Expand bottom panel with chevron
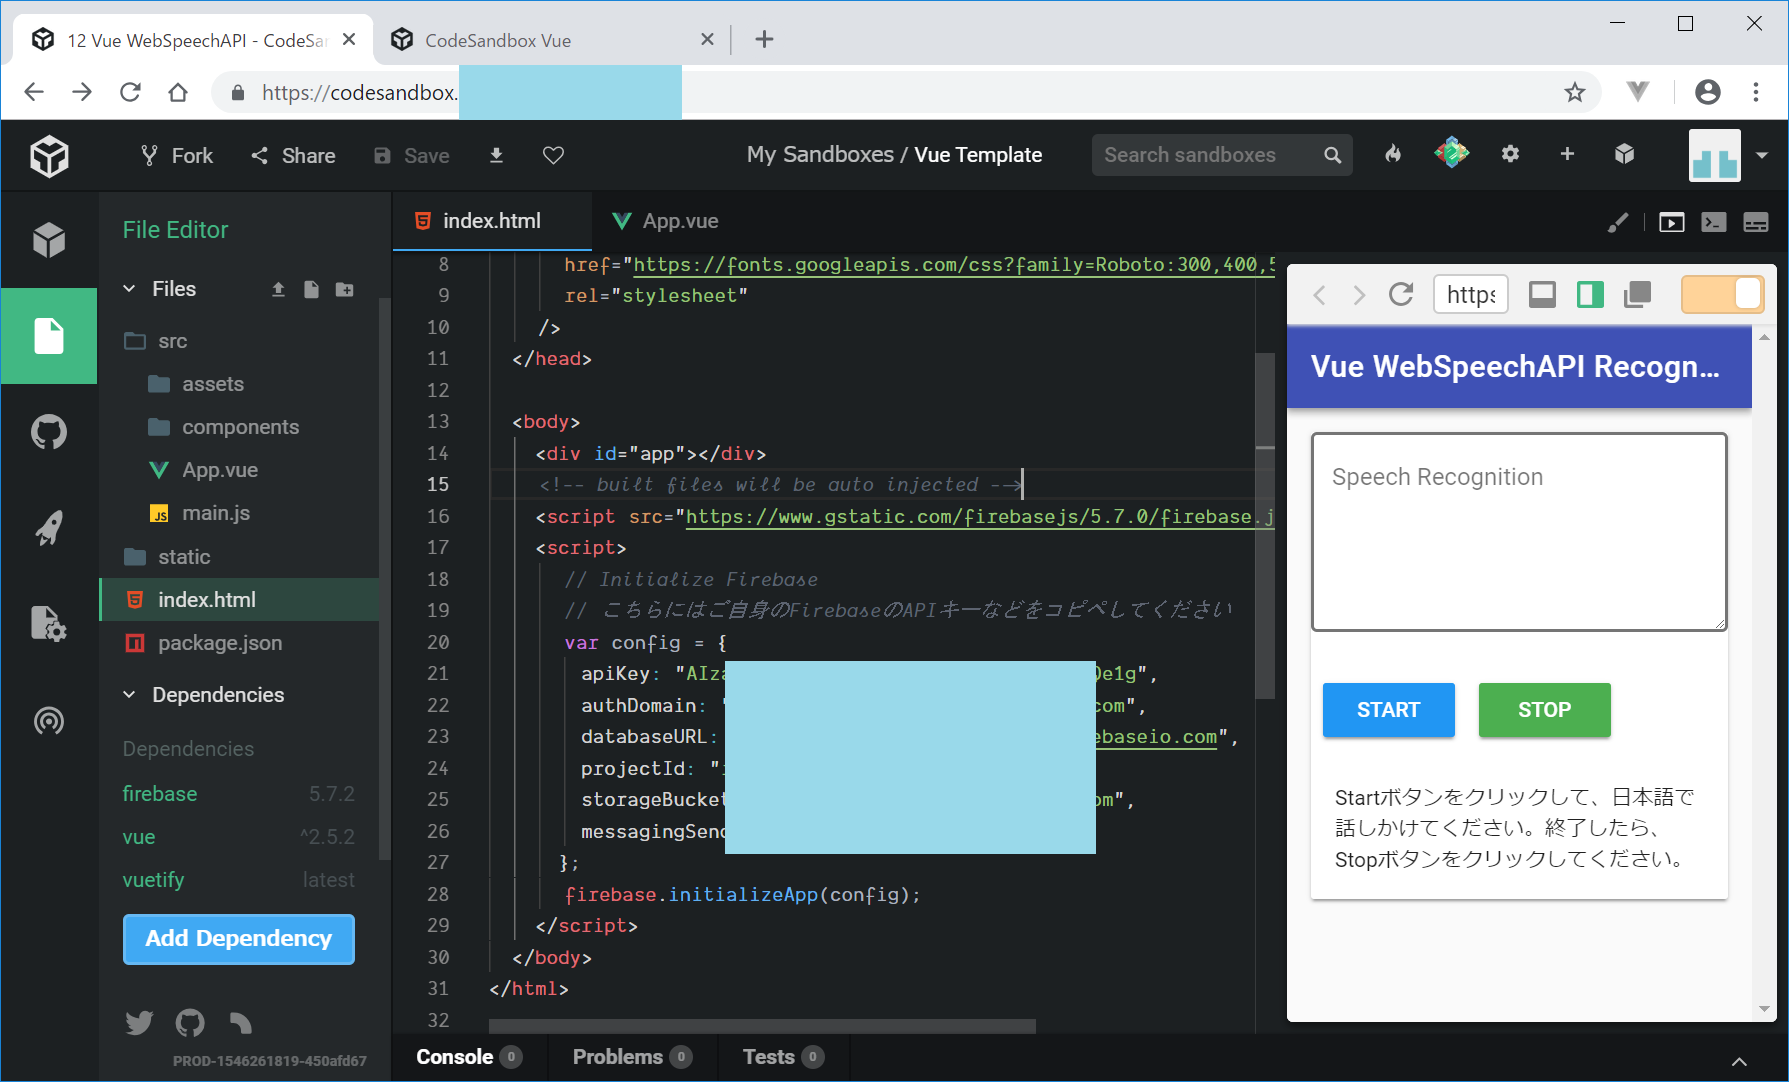Viewport: 1789px width, 1082px height. click(x=1740, y=1061)
